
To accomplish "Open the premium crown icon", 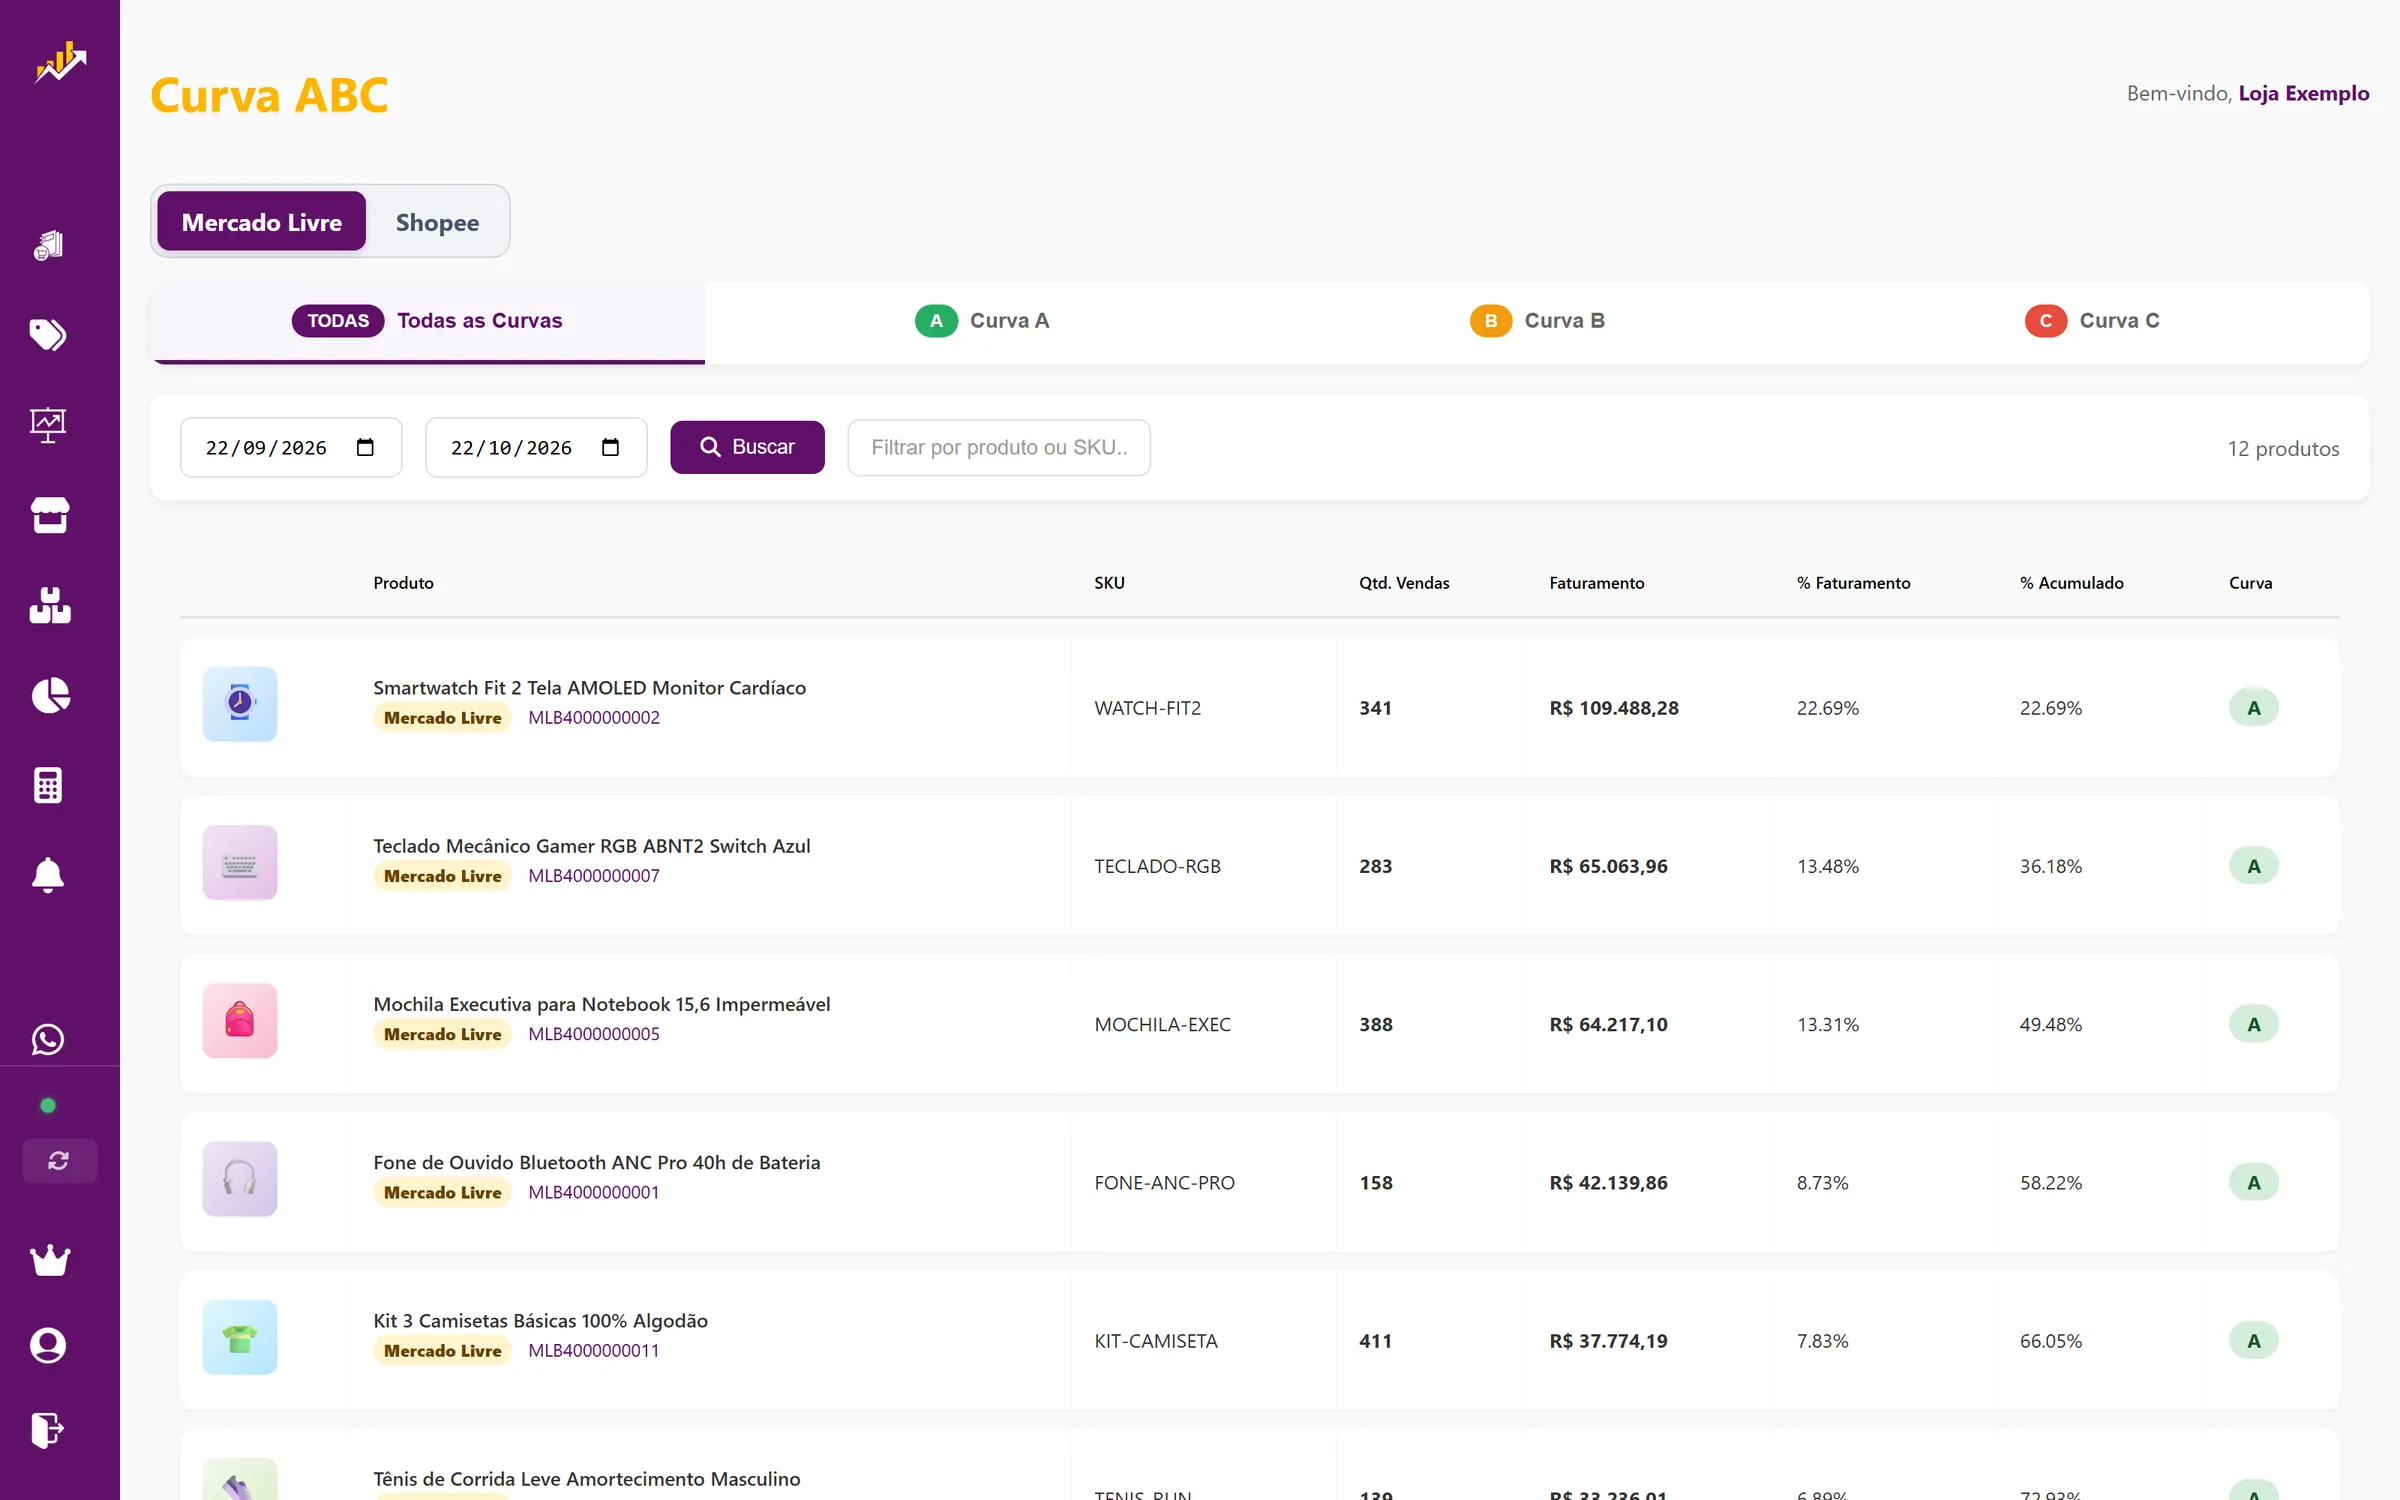I will click(50, 1260).
